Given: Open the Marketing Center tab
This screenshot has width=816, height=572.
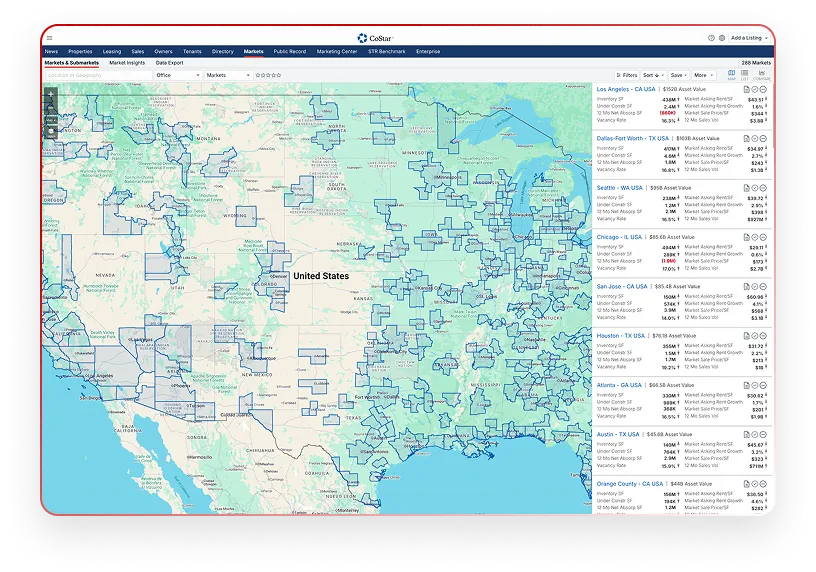Looking at the screenshot, I should coord(337,52).
